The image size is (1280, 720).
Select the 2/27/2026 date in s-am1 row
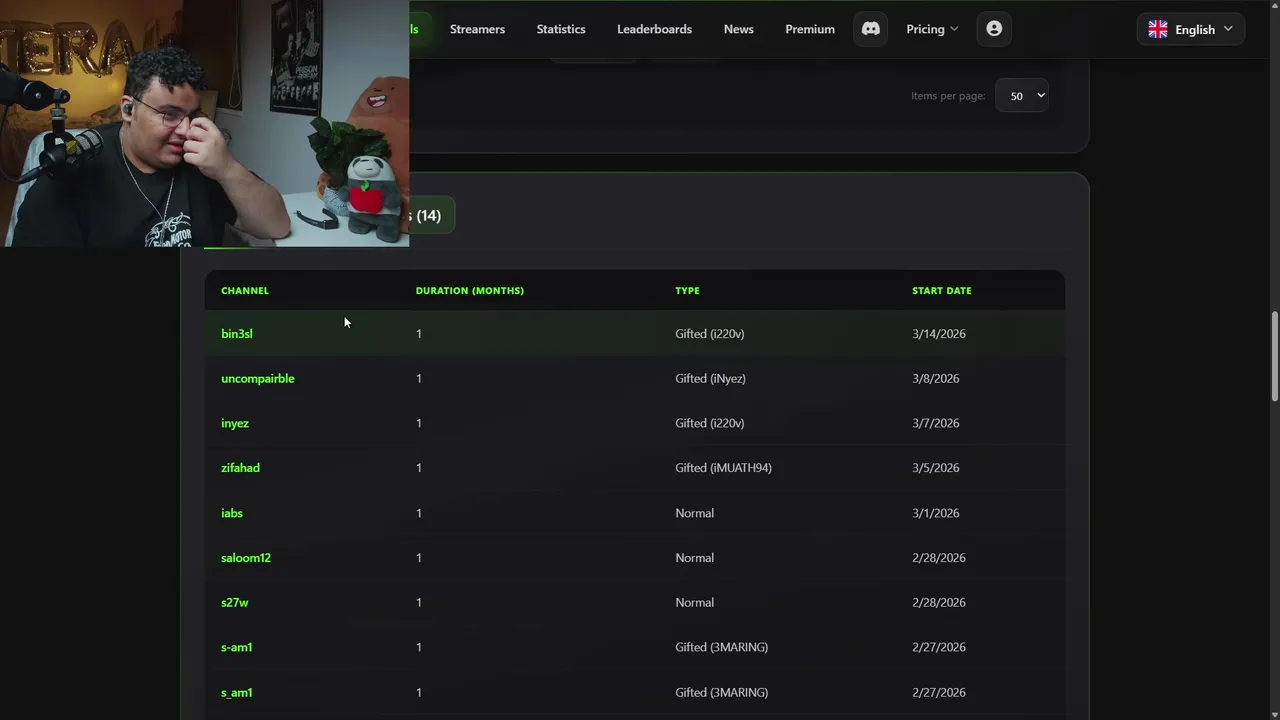click(939, 647)
